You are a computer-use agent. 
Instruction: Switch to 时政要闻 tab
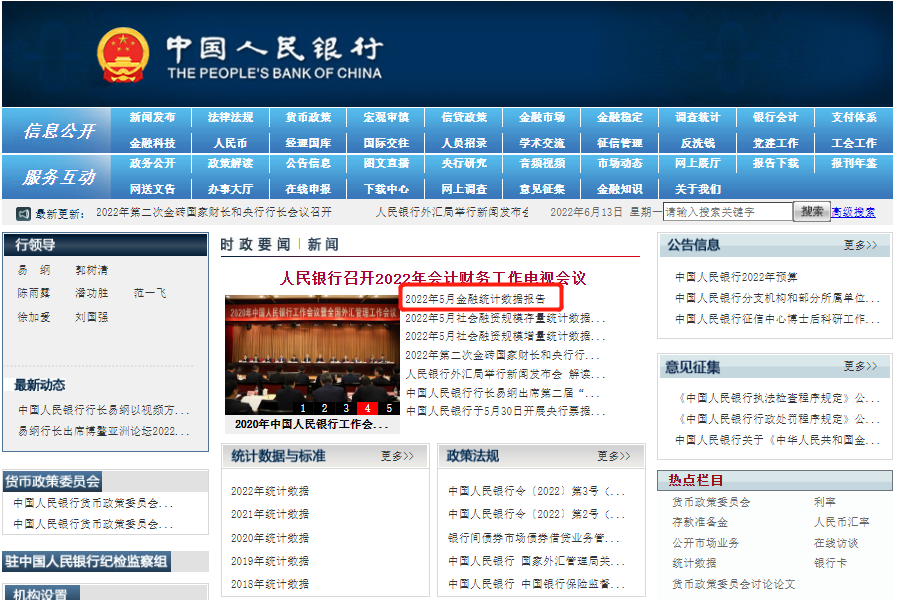(x=255, y=245)
